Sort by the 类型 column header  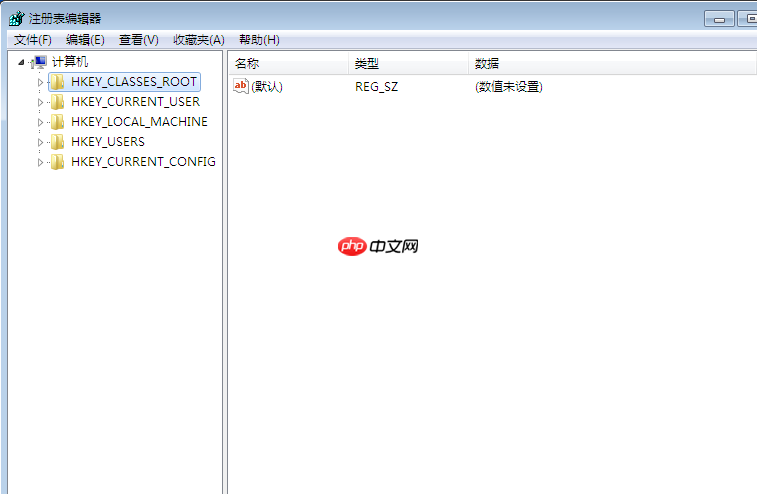click(x=408, y=63)
